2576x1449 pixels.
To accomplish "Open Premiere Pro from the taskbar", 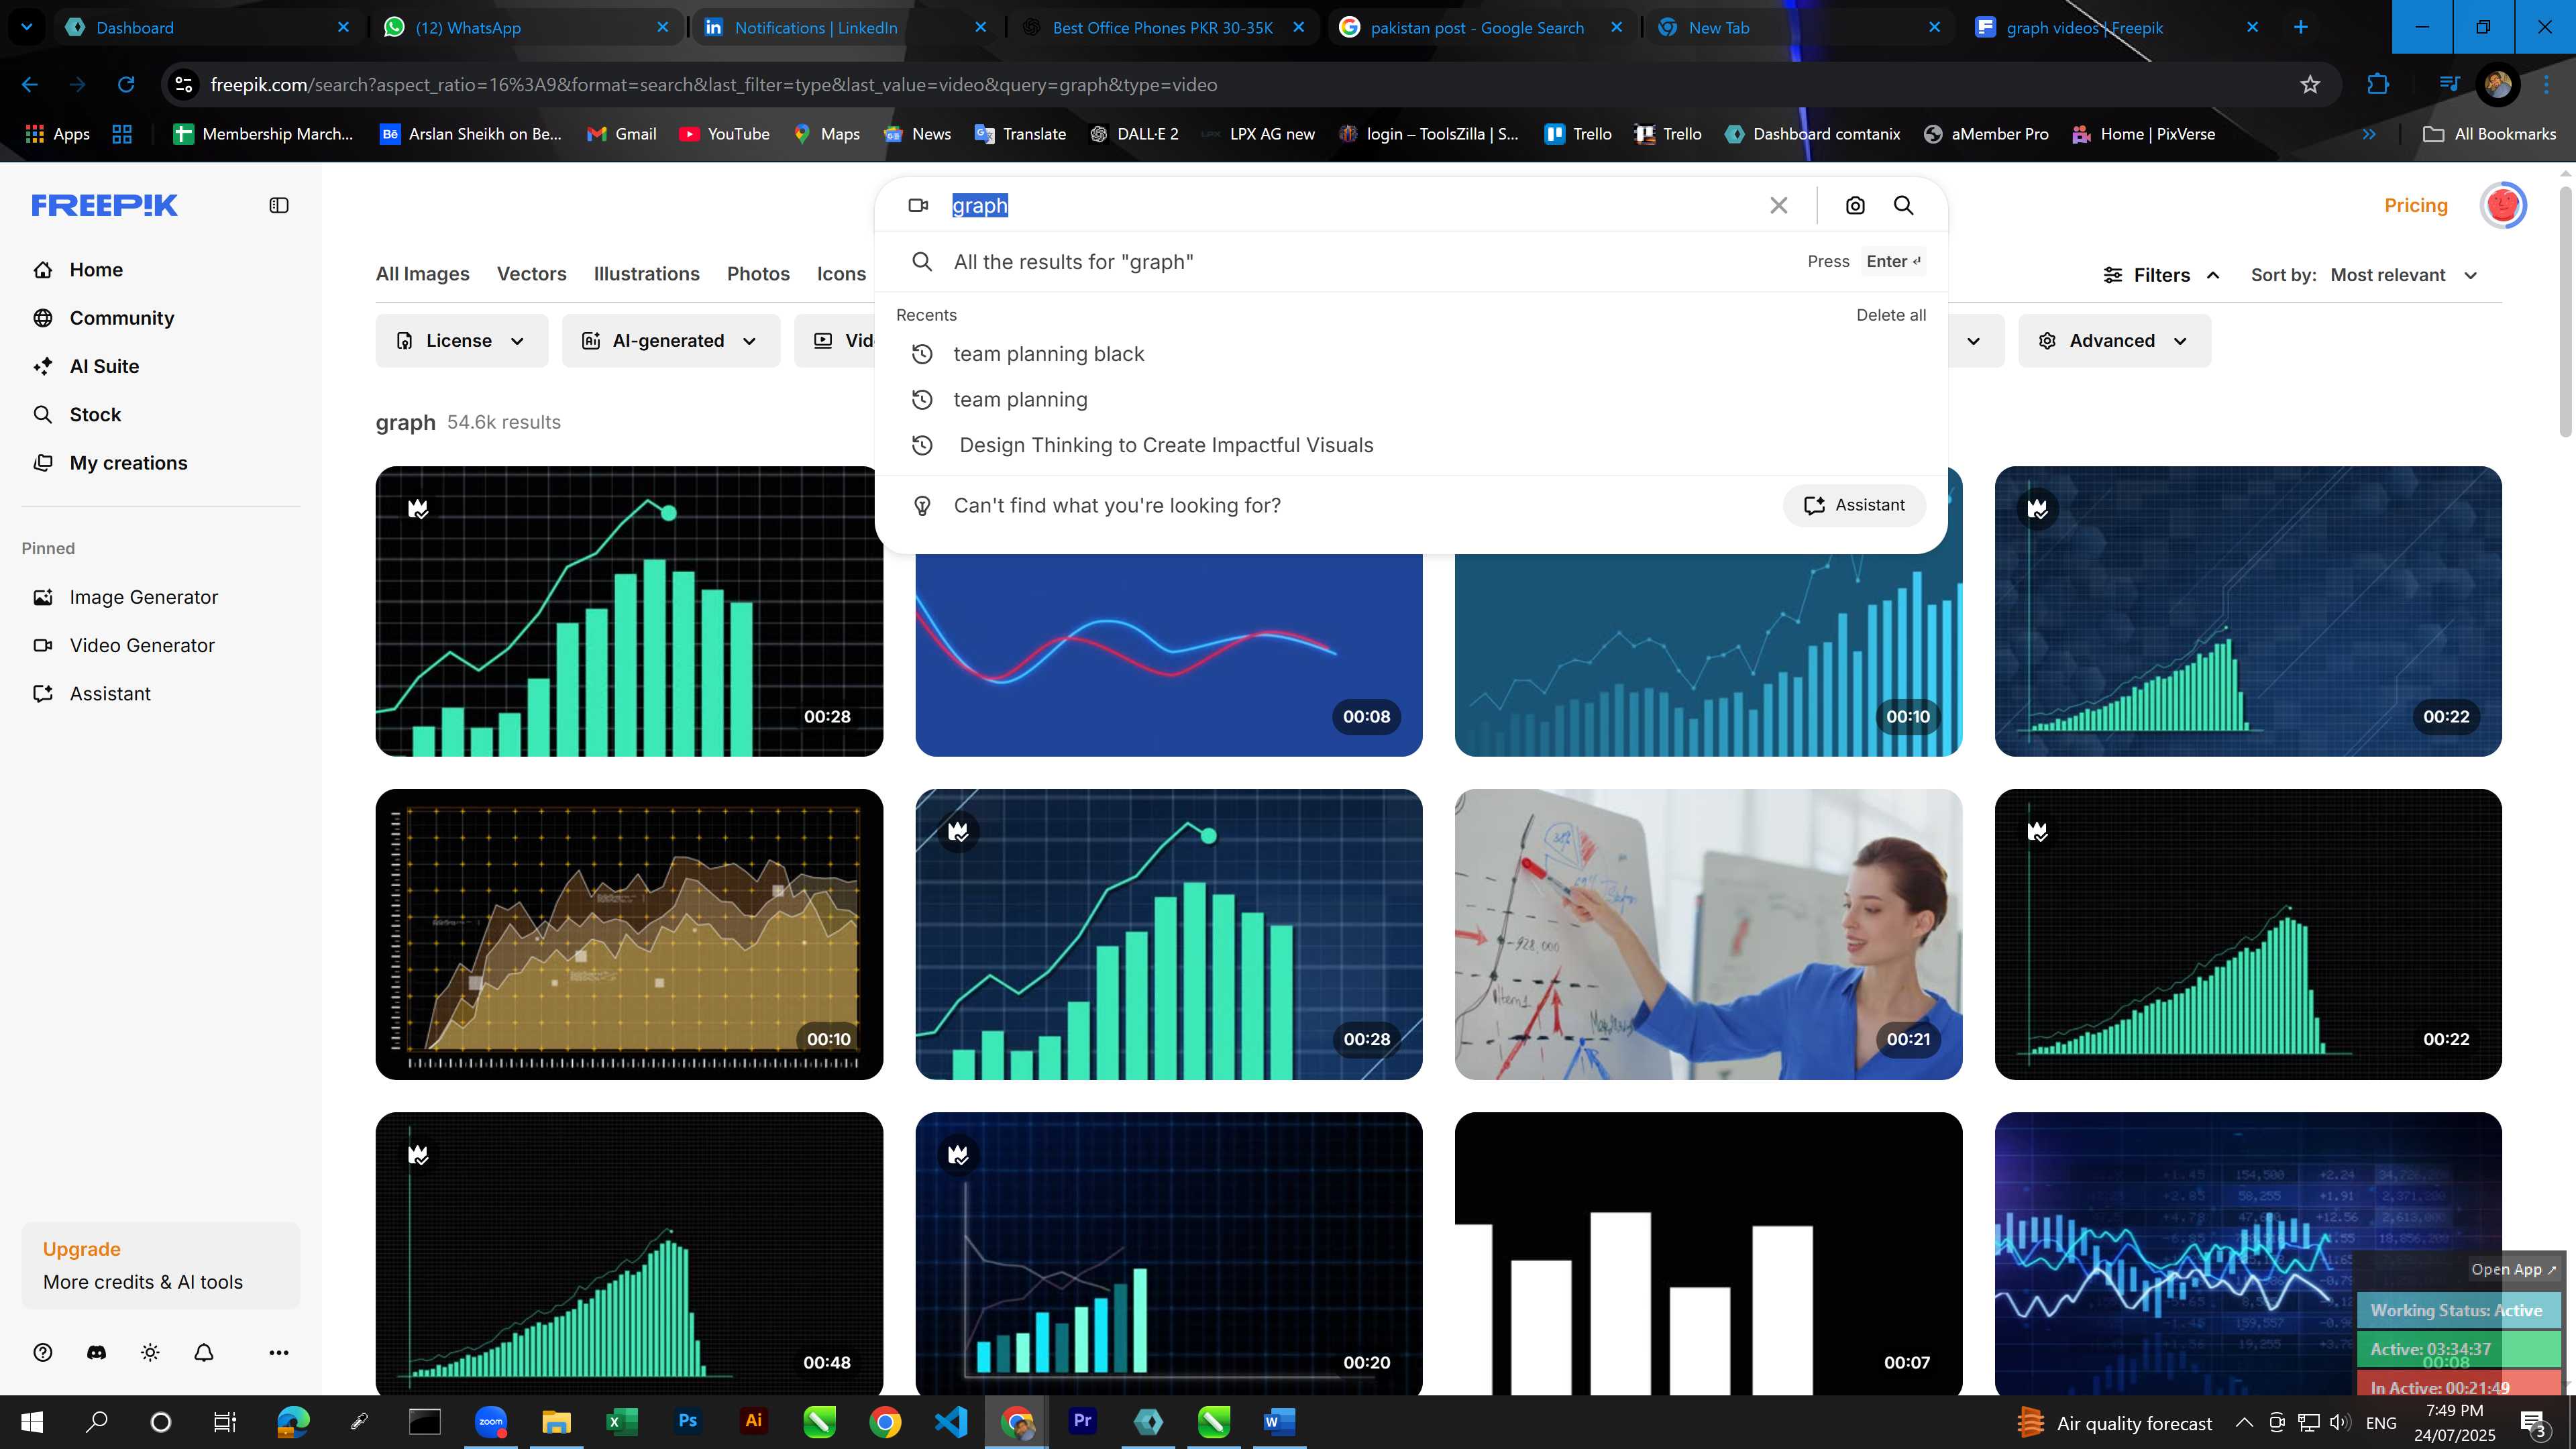I will pyautogui.click(x=1082, y=1421).
